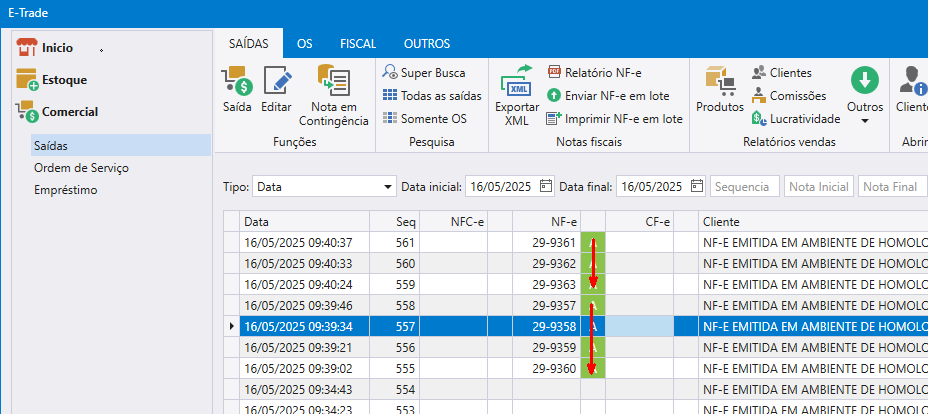This screenshot has width=928, height=414.
Task: Switch to the OS tab
Action: click(x=305, y=44)
